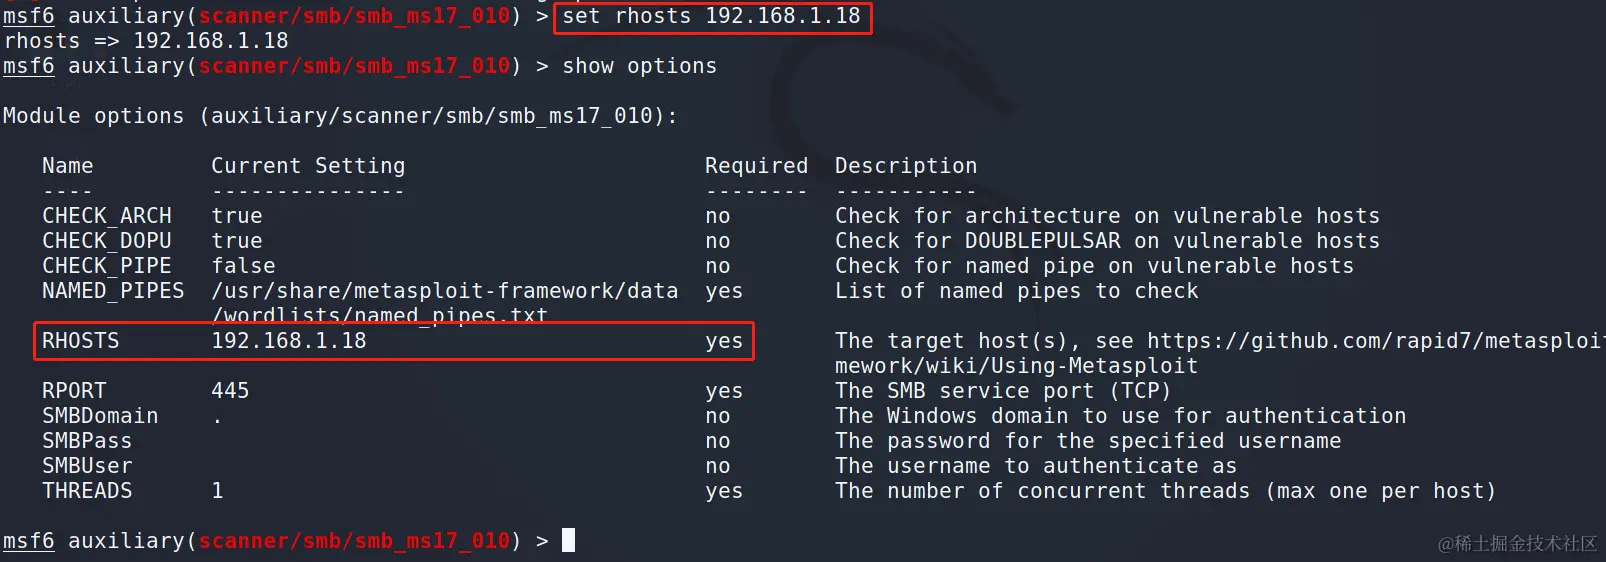Click the "Name" column header
The image size is (1606, 562).
[x=67, y=166]
